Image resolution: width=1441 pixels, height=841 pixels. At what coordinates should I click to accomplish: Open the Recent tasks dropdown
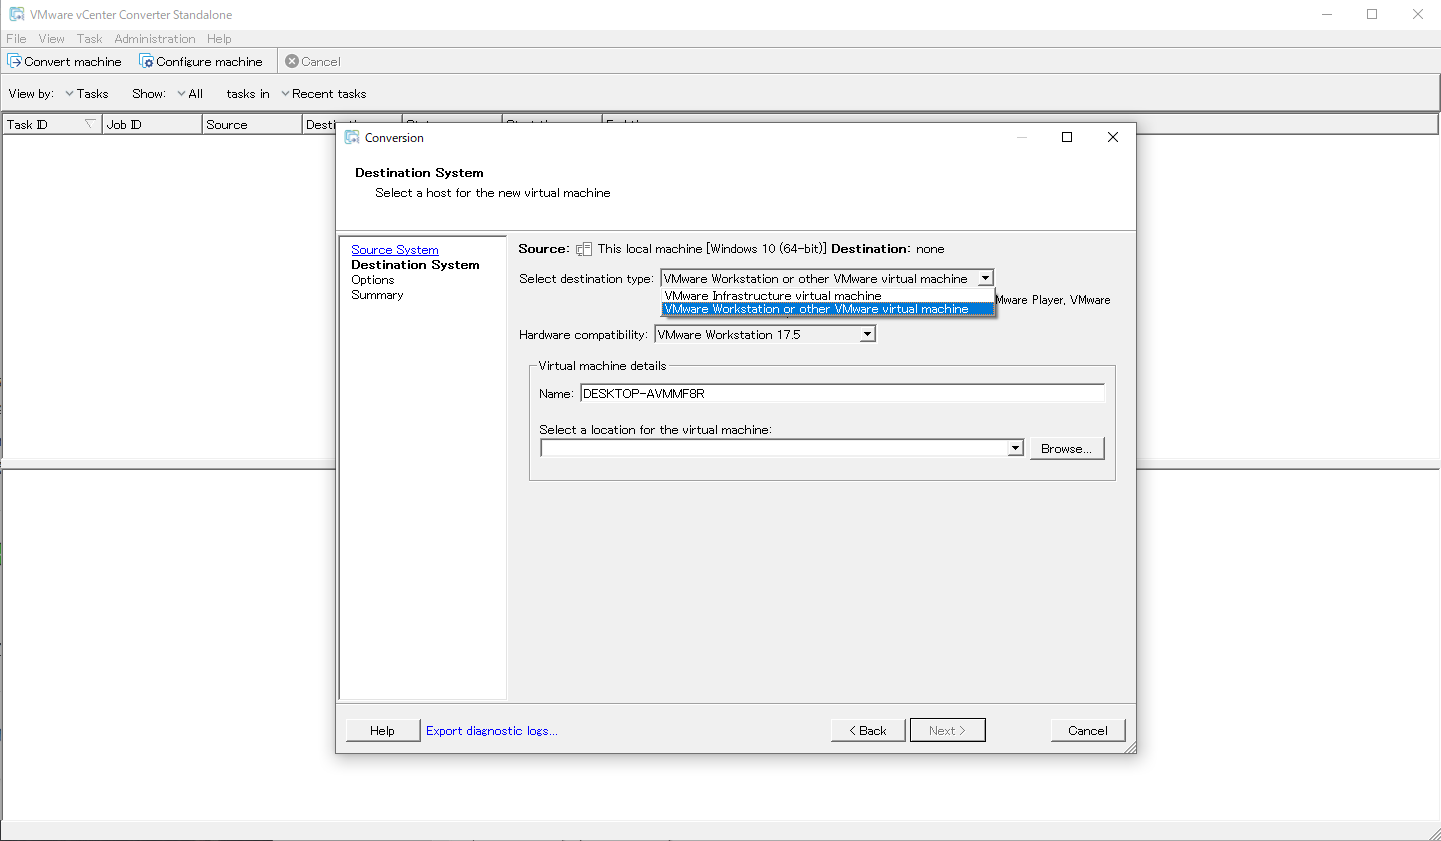[324, 94]
